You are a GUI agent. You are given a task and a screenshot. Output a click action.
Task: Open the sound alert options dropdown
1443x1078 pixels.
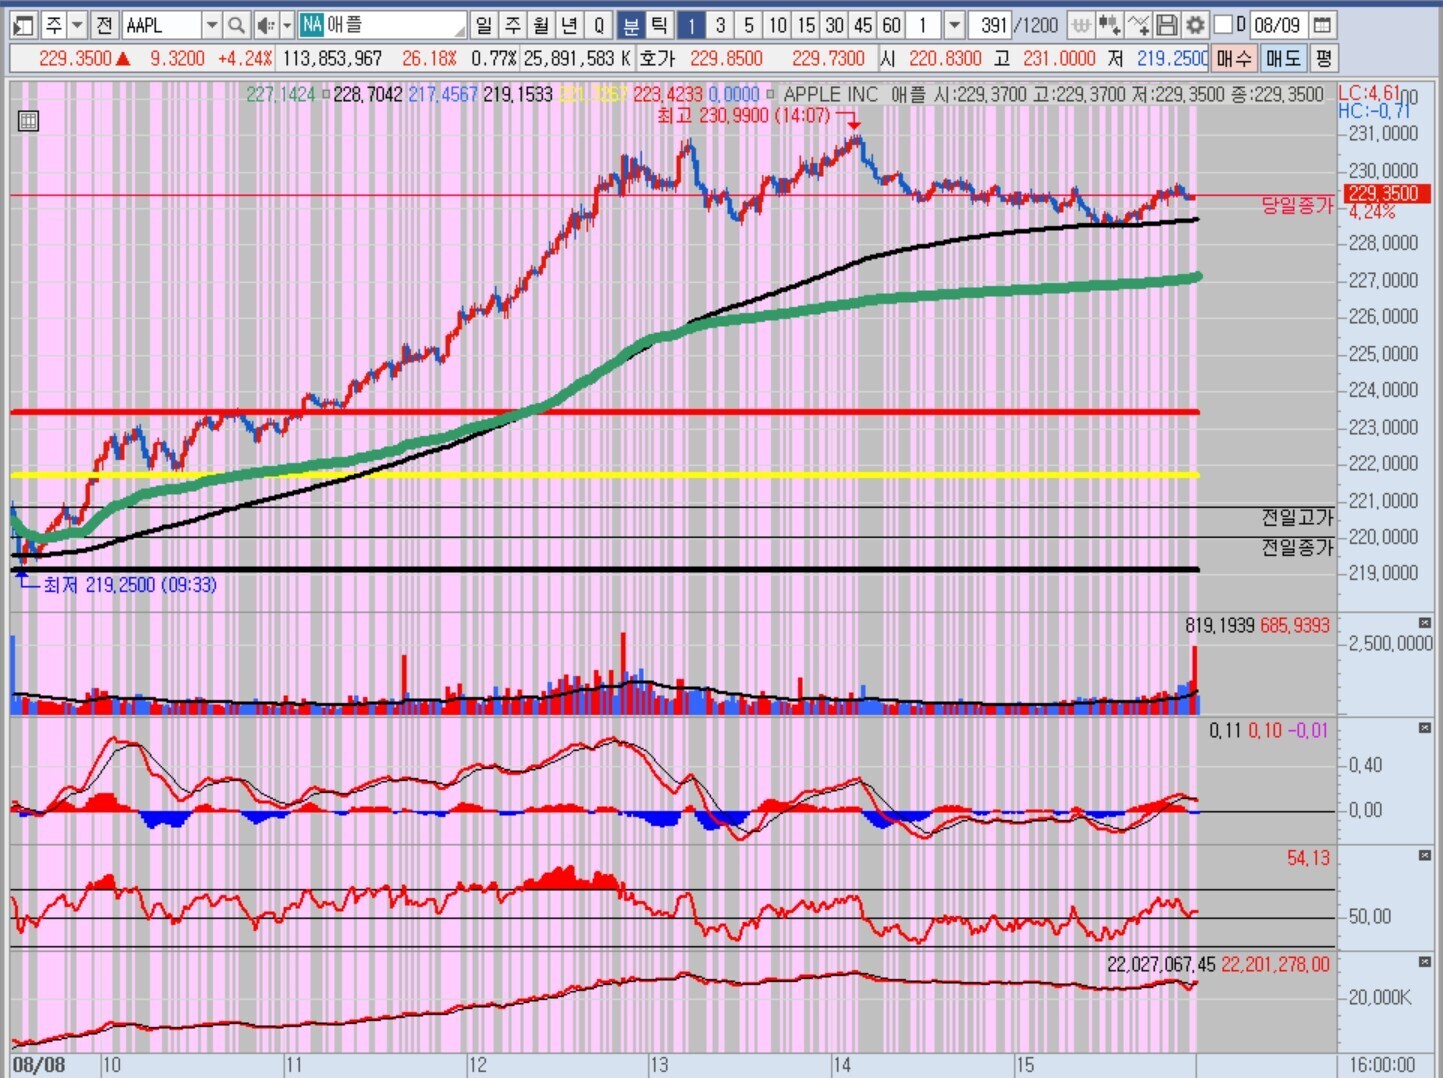point(287,25)
